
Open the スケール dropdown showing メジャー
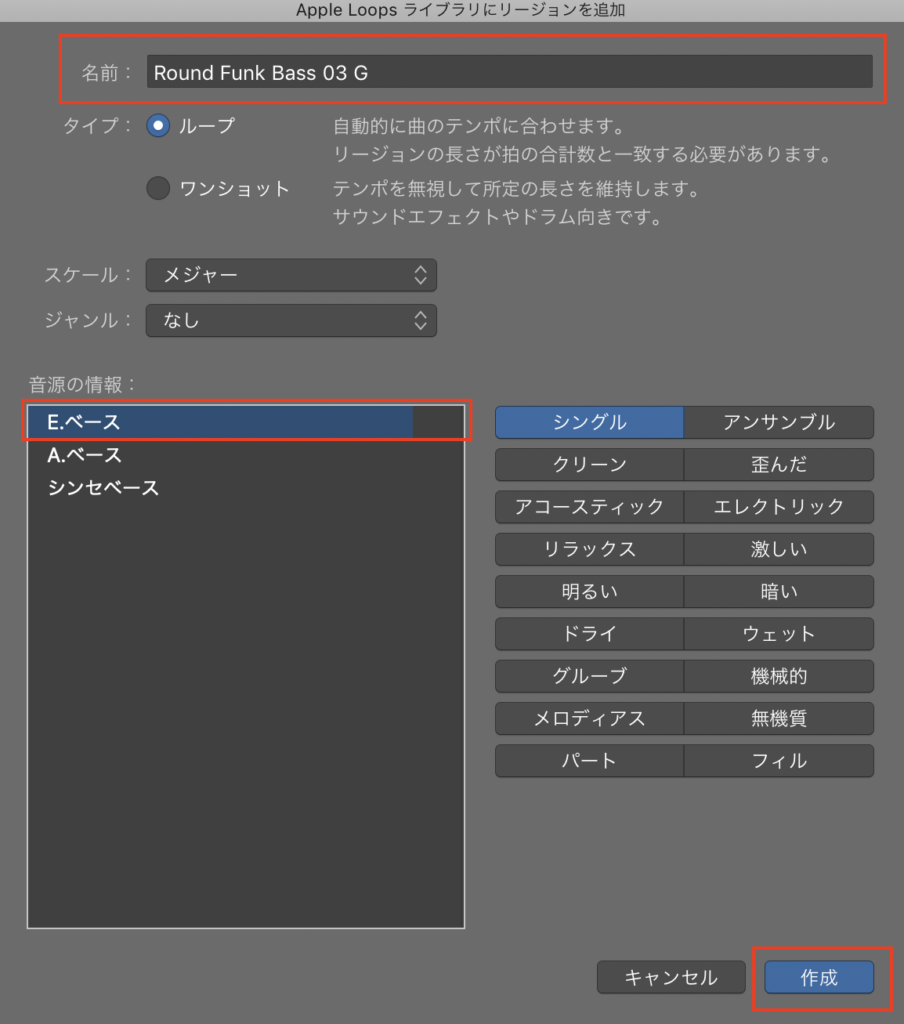(291, 275)
